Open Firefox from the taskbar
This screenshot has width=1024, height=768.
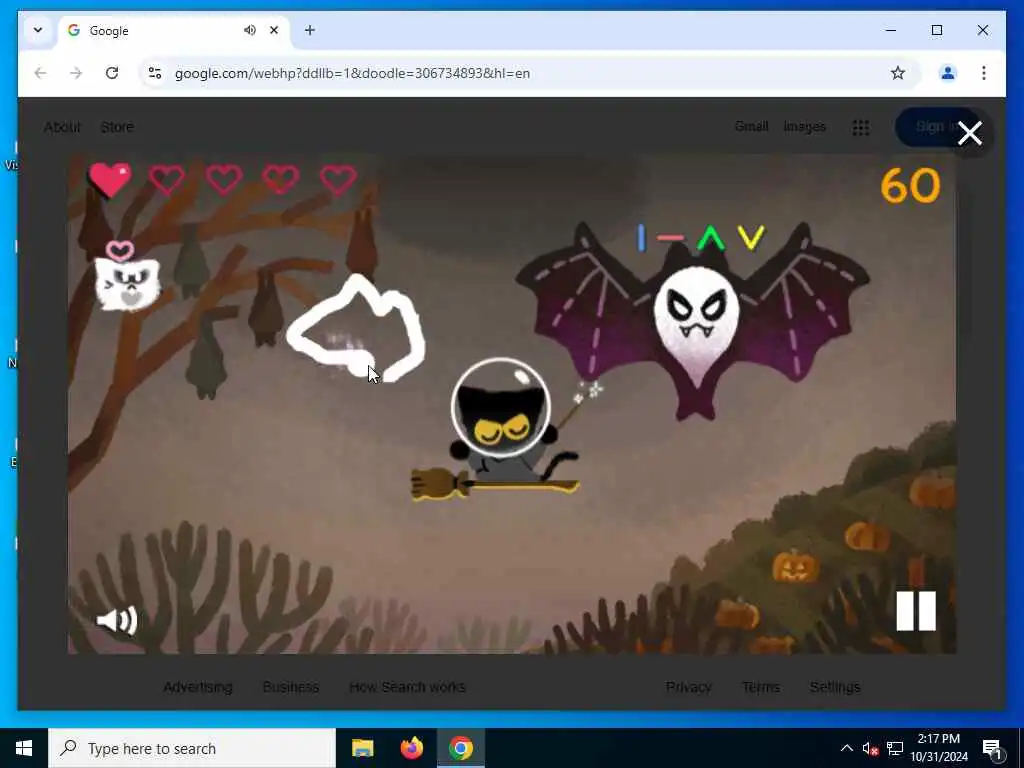point(411,748)
